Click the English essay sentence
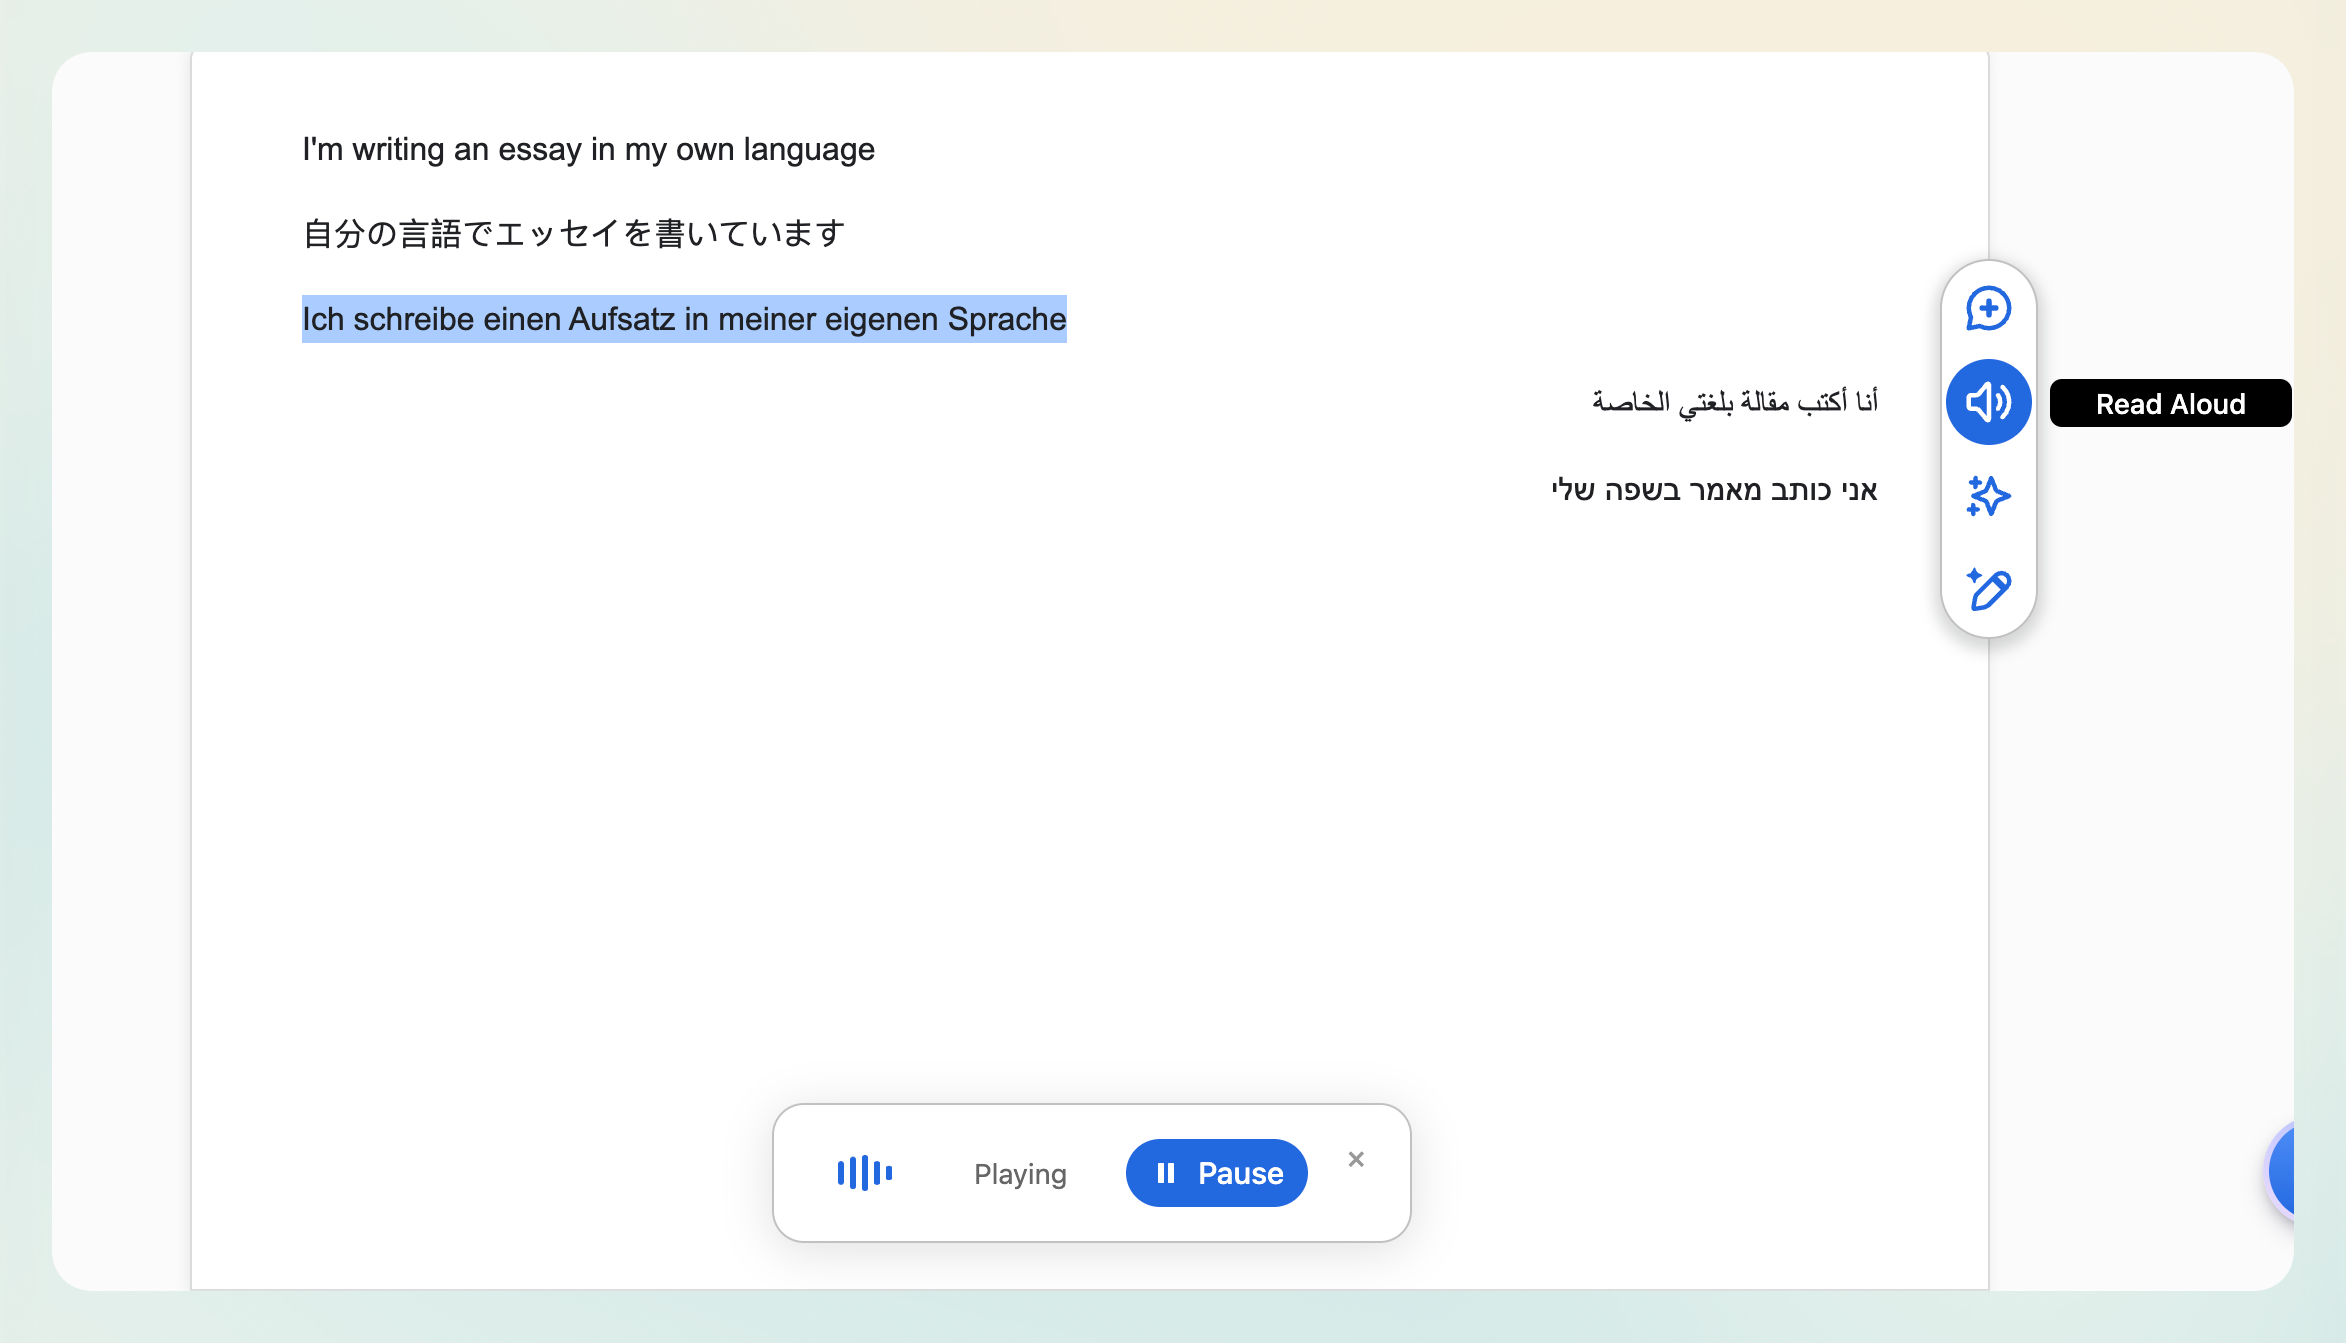 (x=588, y=149)
